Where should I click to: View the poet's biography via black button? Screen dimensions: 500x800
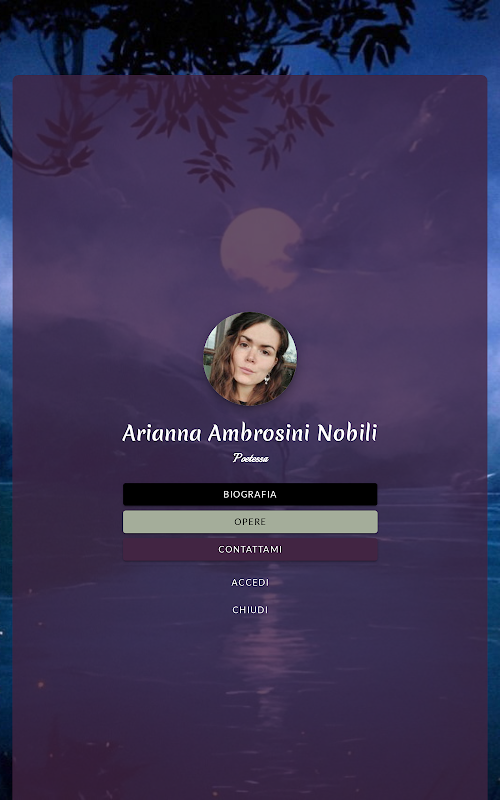pyautogui.click(x=250, y=494)
